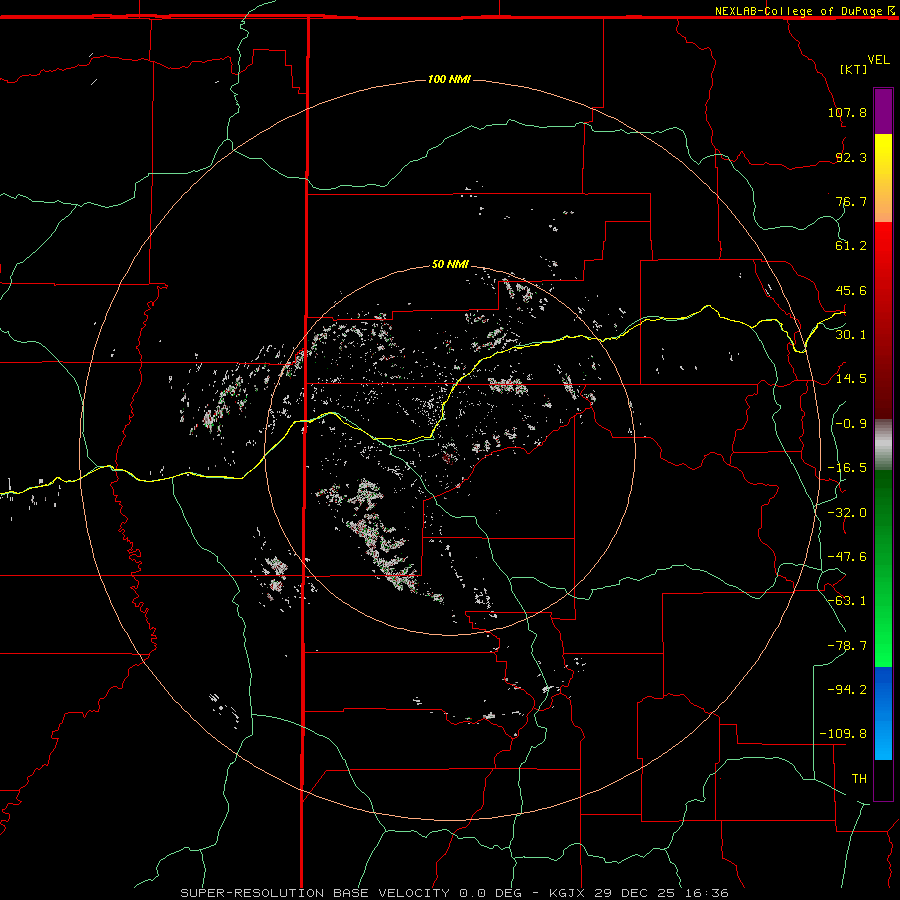Click the blue segment of the color bar

pos(883,713)
